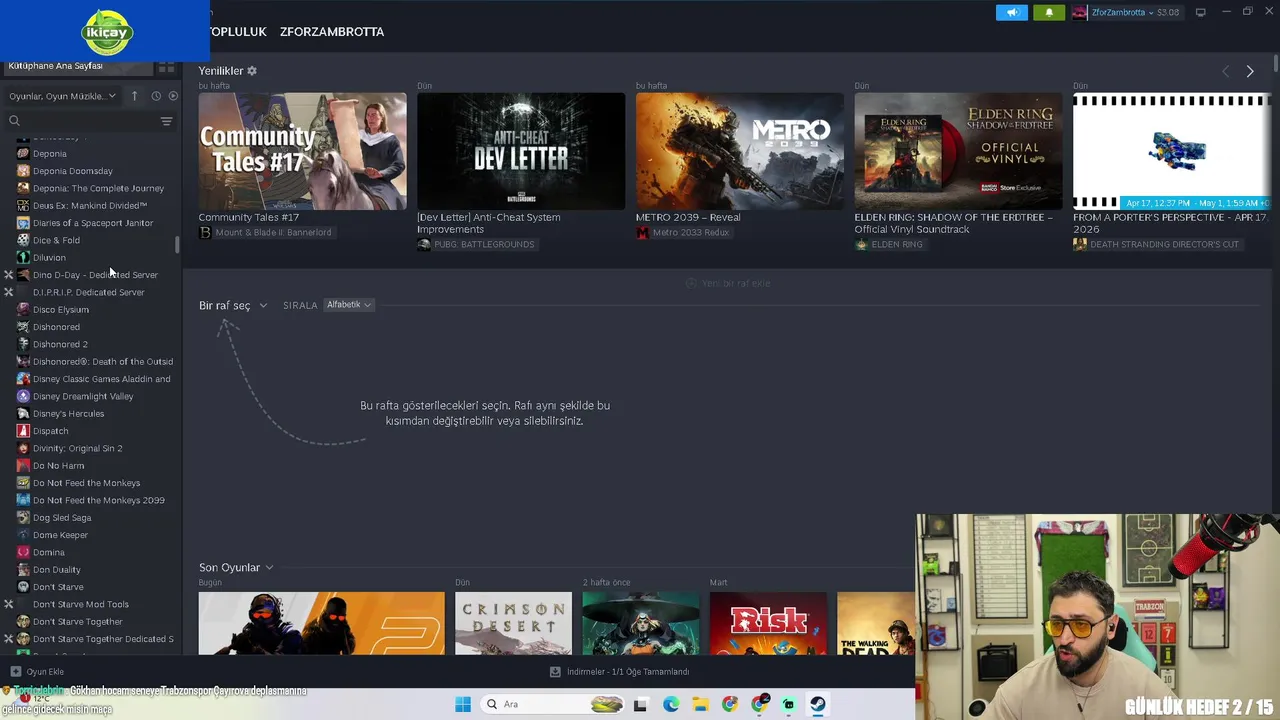The height and width of the screenshot is (720, 1280).
Task: Open Community Tales #17 news thumbnail
Action: click(302, 151)
